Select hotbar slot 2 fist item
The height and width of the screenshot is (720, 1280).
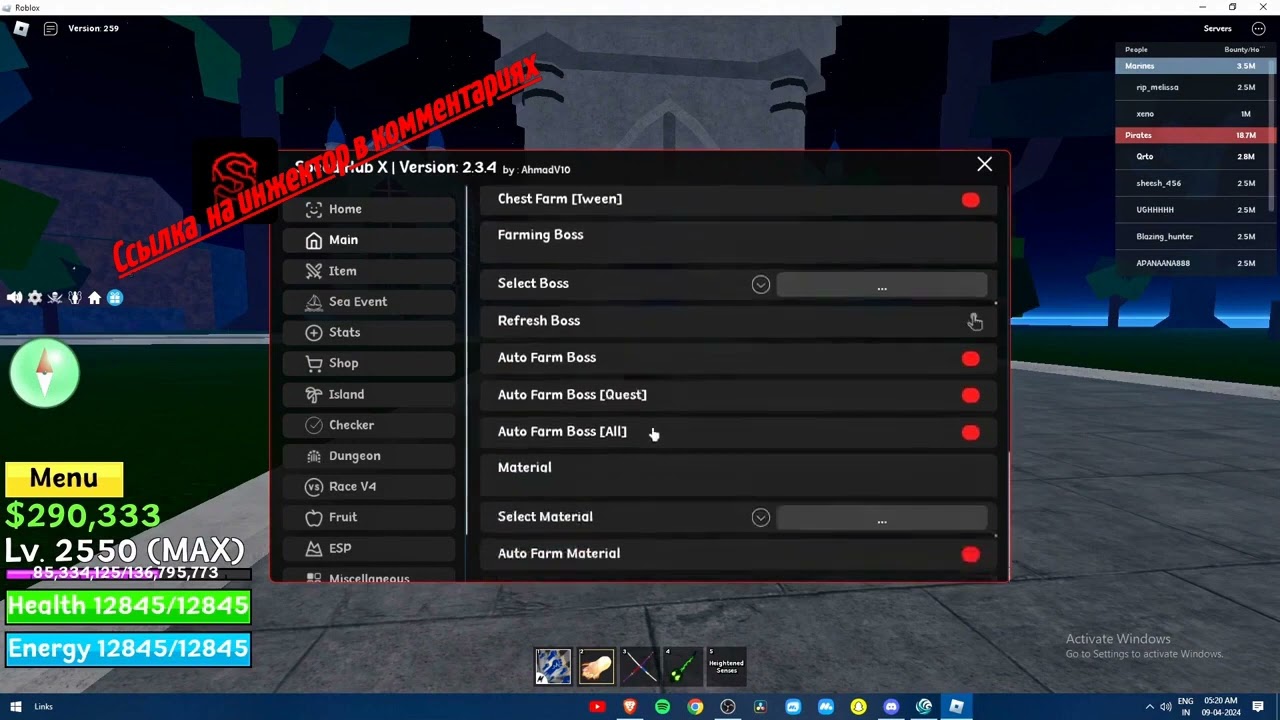click(596, 666)
